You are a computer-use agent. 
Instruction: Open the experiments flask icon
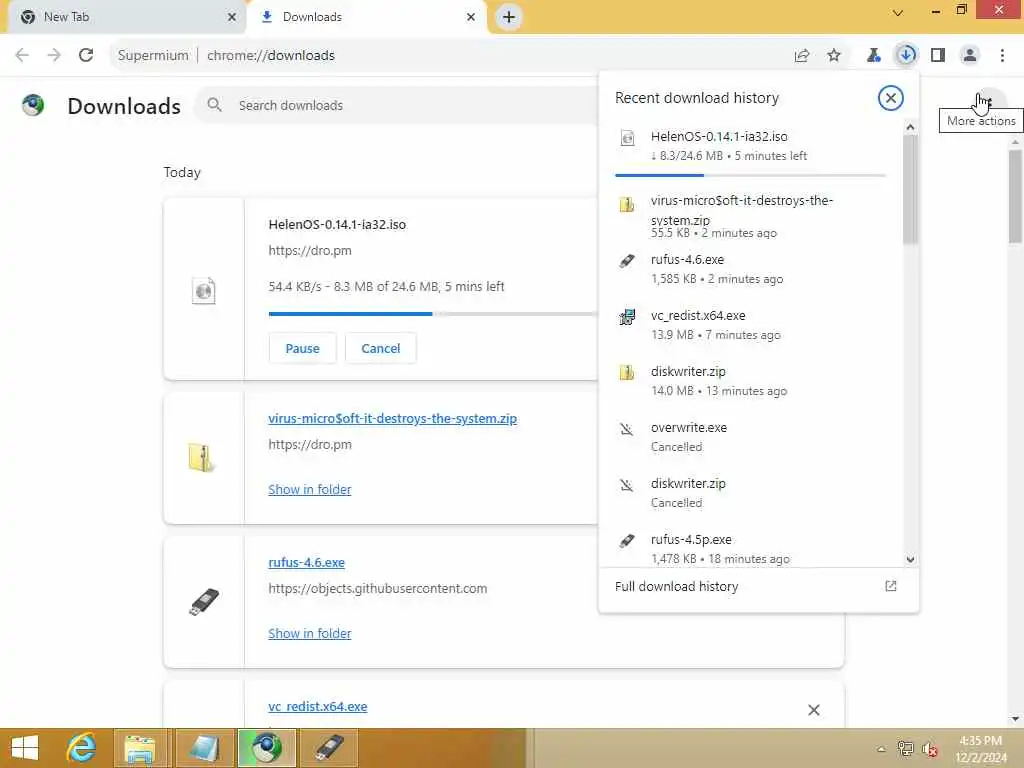coord(874,55)
